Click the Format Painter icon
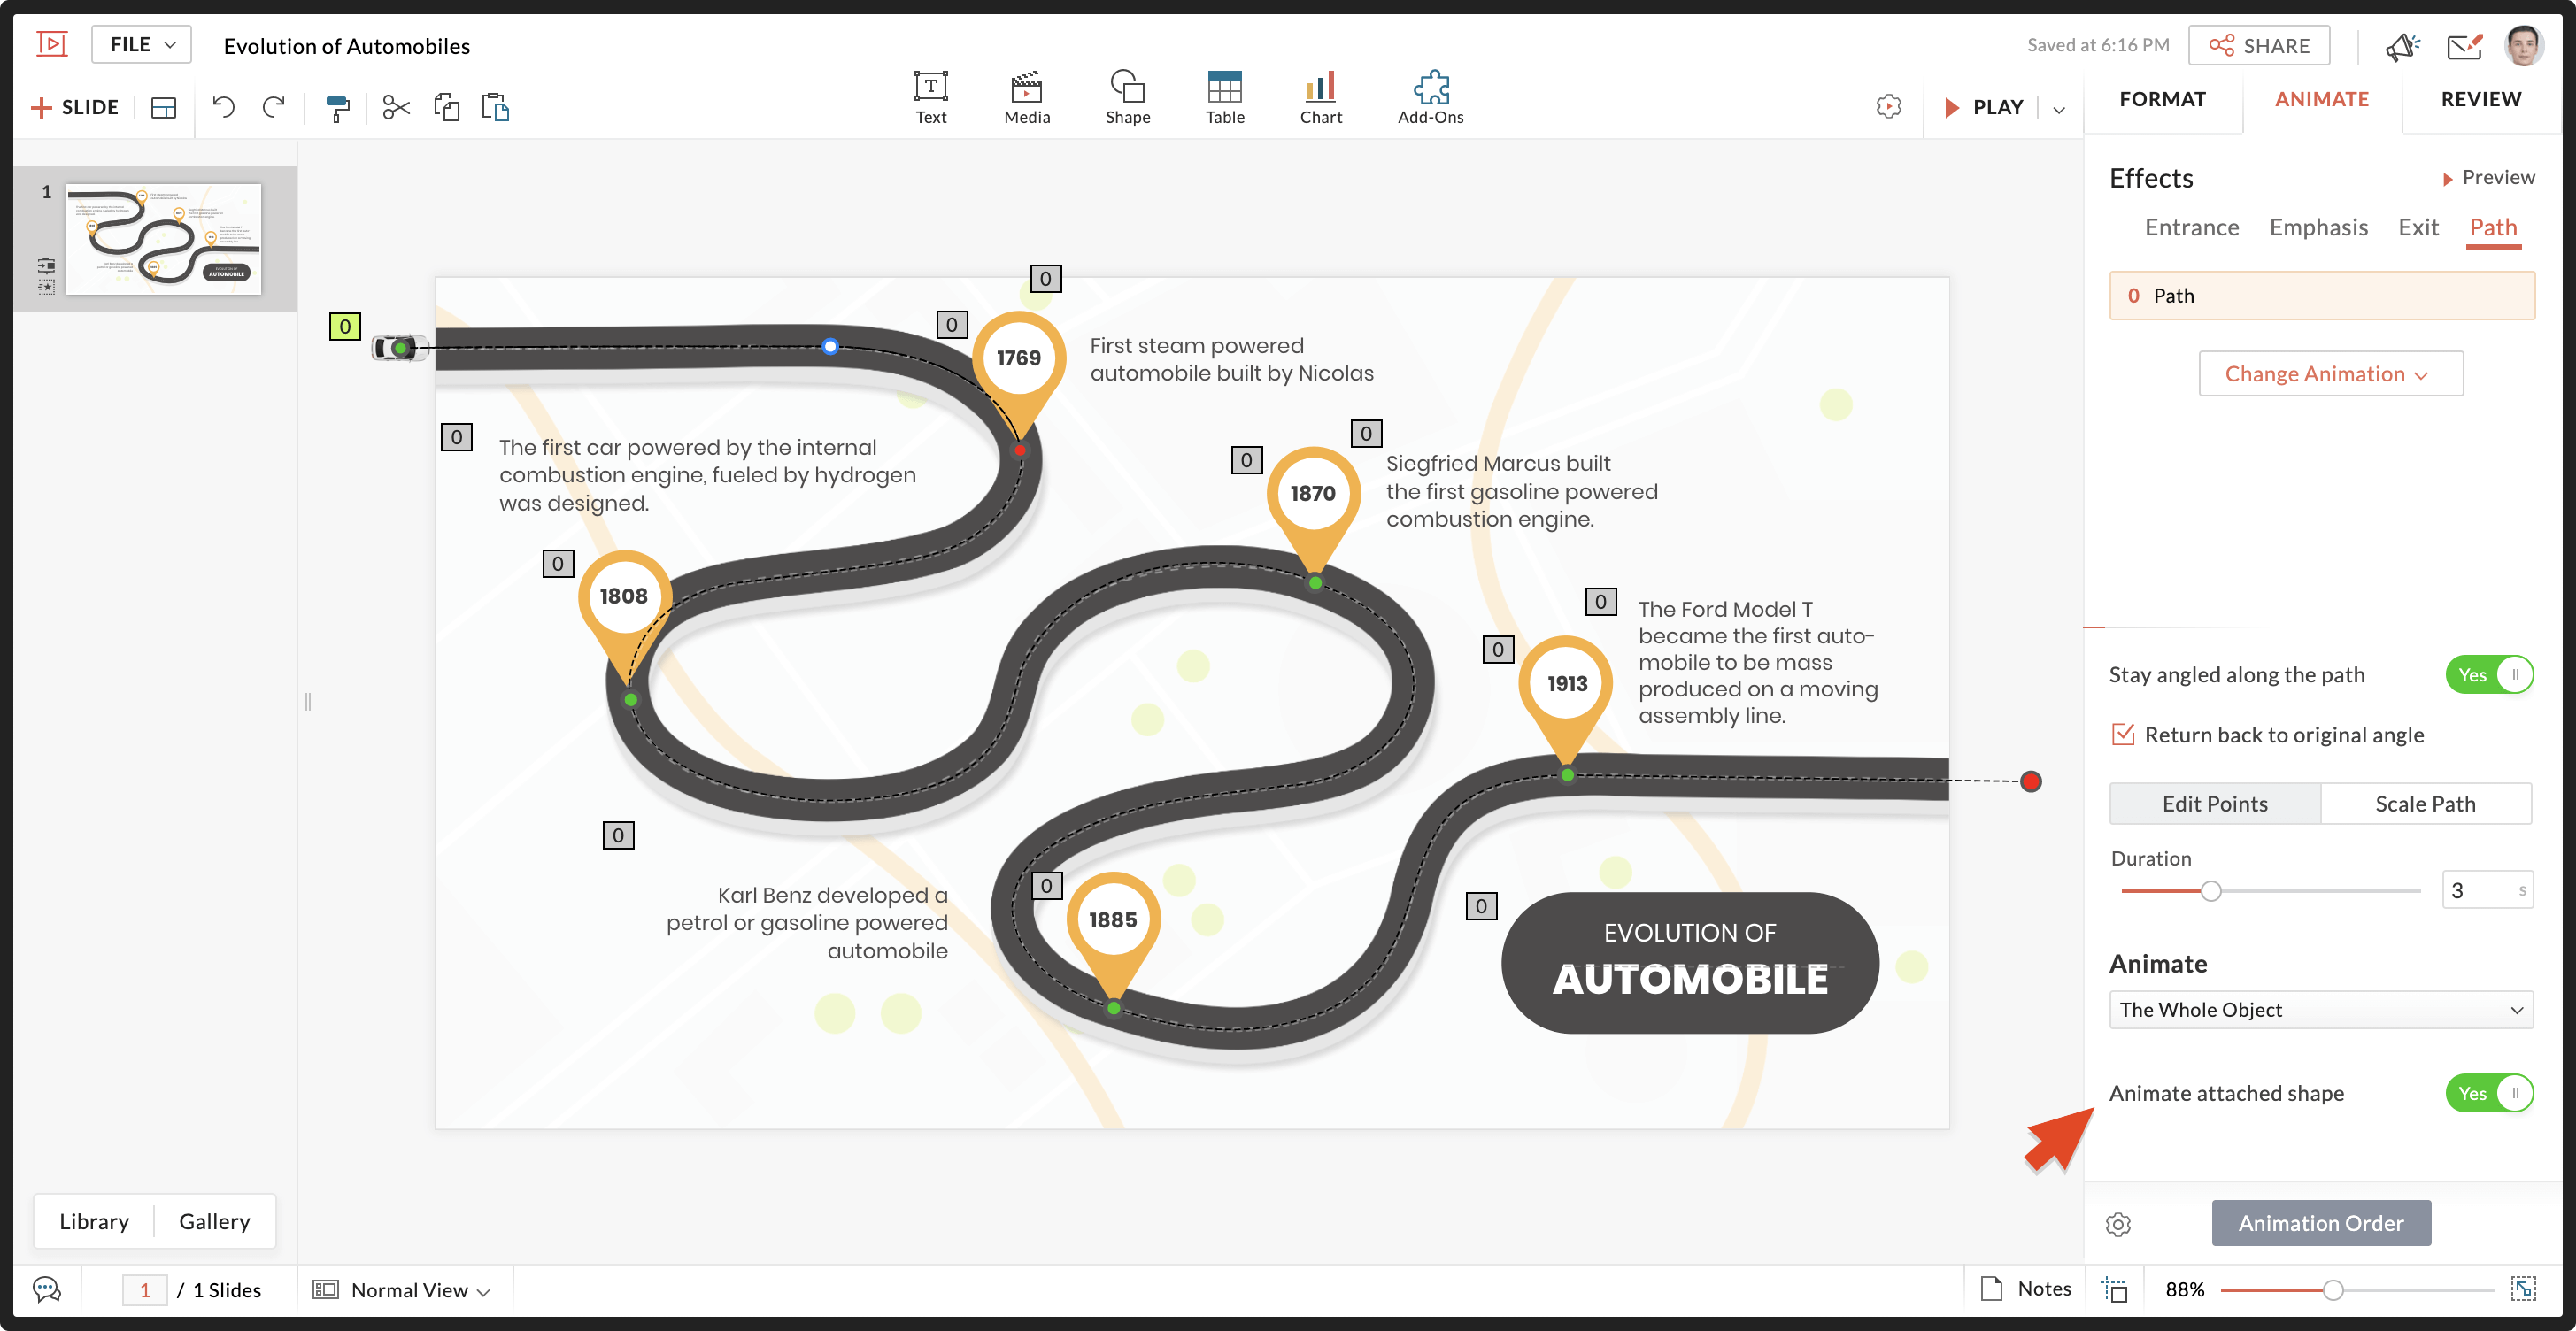 (338, 108)
